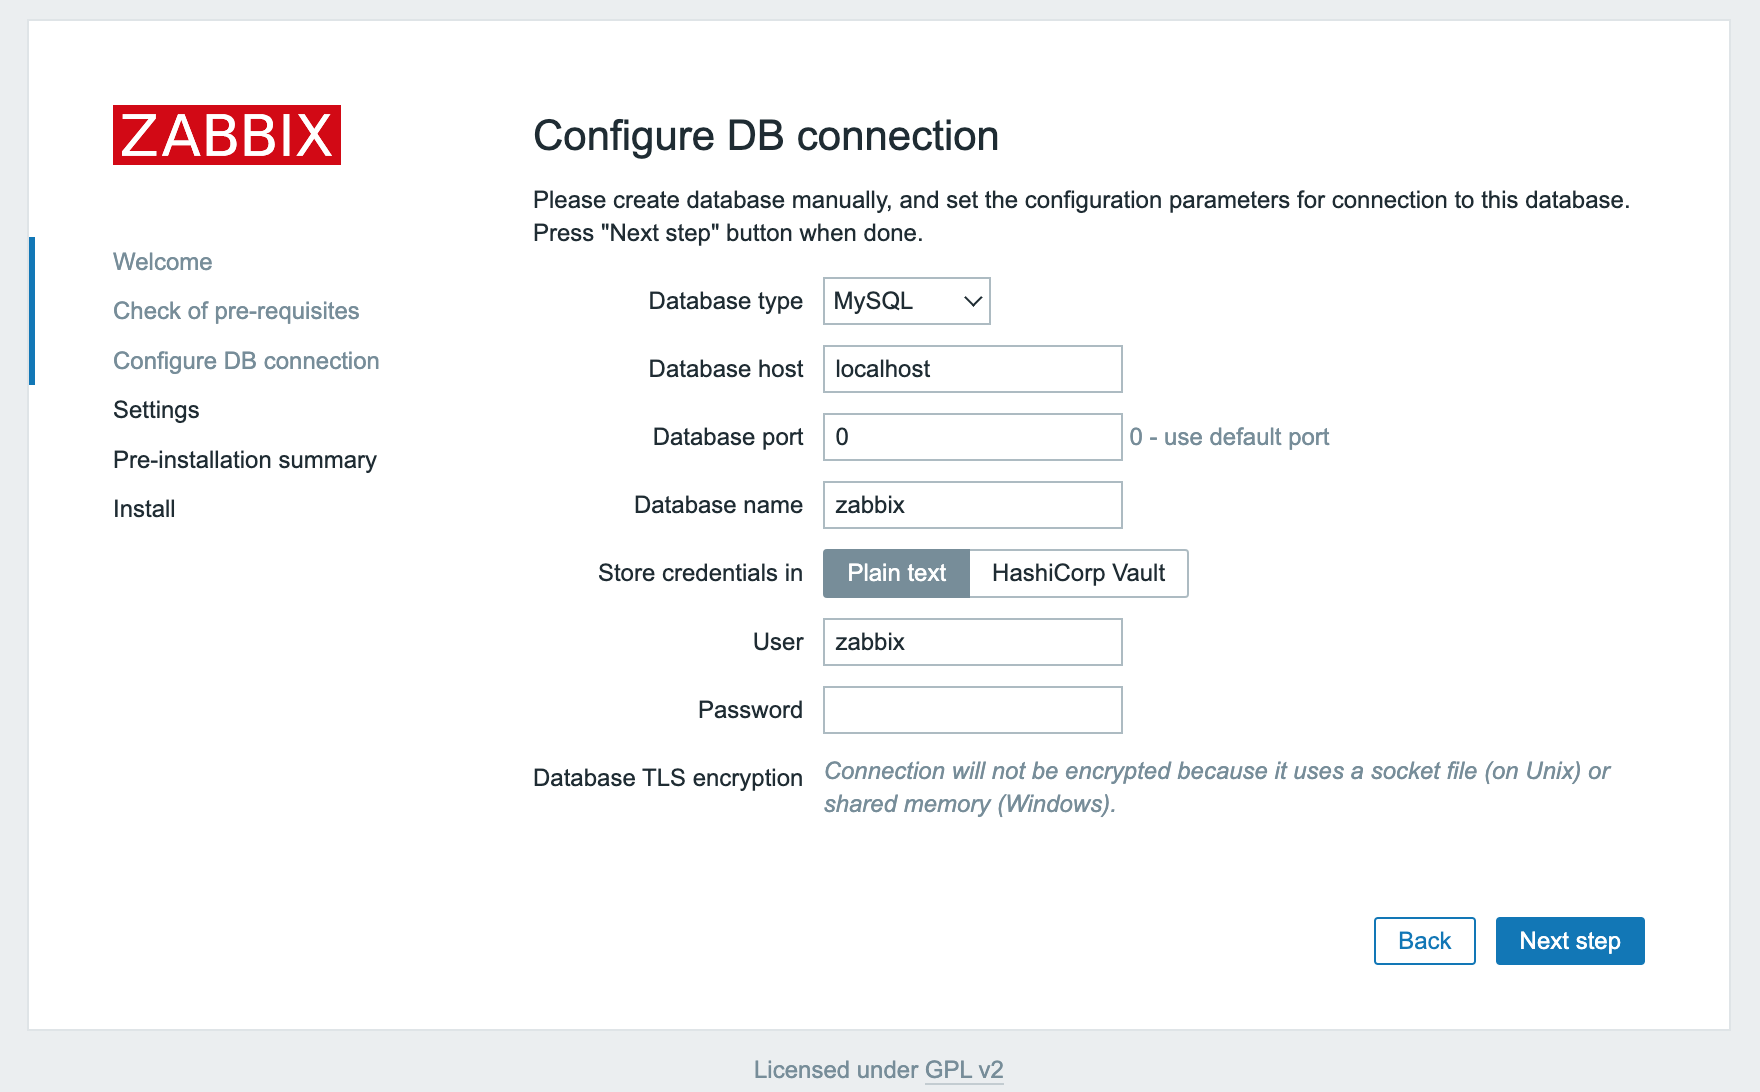Image resolution: width=1760 pixels, height=1092 pixels.
Task: Select Configure DB connection sidebar item
Action: tap(246, 361)
